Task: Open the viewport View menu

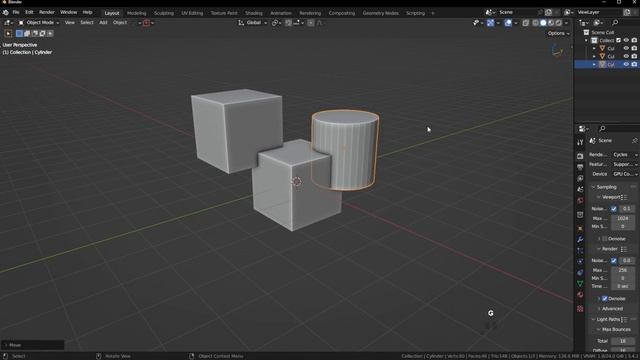Action: (x=70, y=23)
